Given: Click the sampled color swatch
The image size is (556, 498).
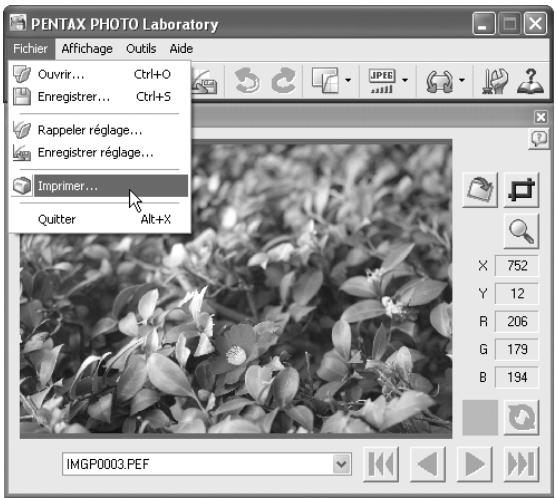Looking at the screenshot, I should pyautogui.click(x=480, y=418).
